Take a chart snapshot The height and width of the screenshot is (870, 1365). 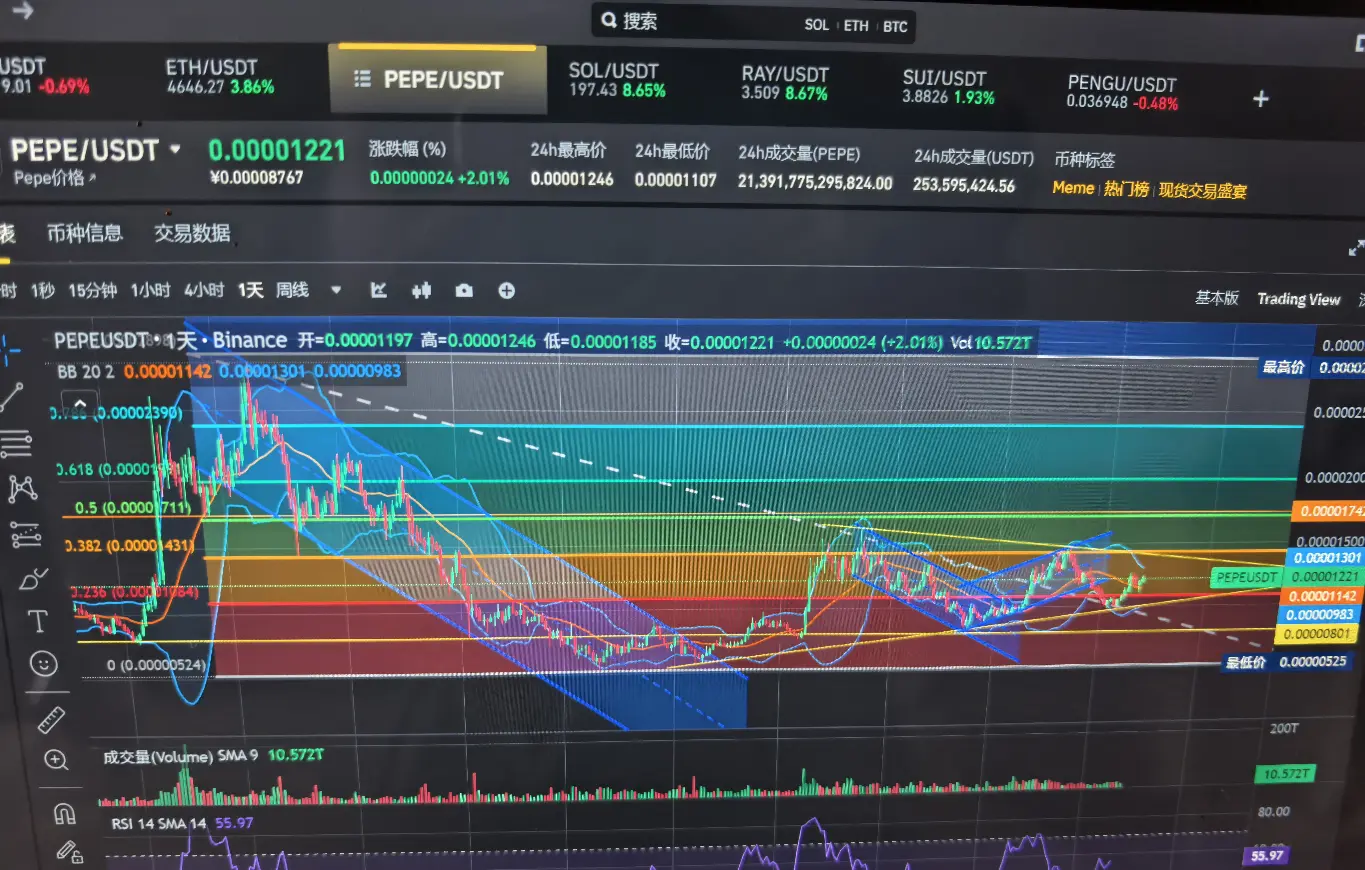click(x=464, y=291)
